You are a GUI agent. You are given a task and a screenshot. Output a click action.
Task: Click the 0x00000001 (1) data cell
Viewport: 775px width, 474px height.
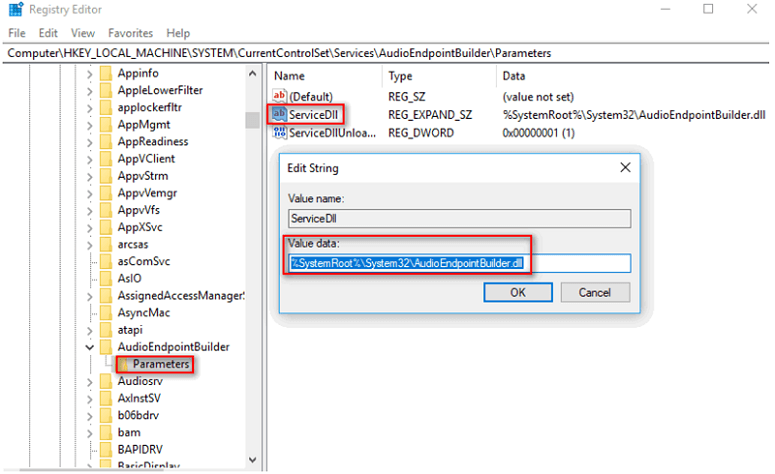pos(538,133)
